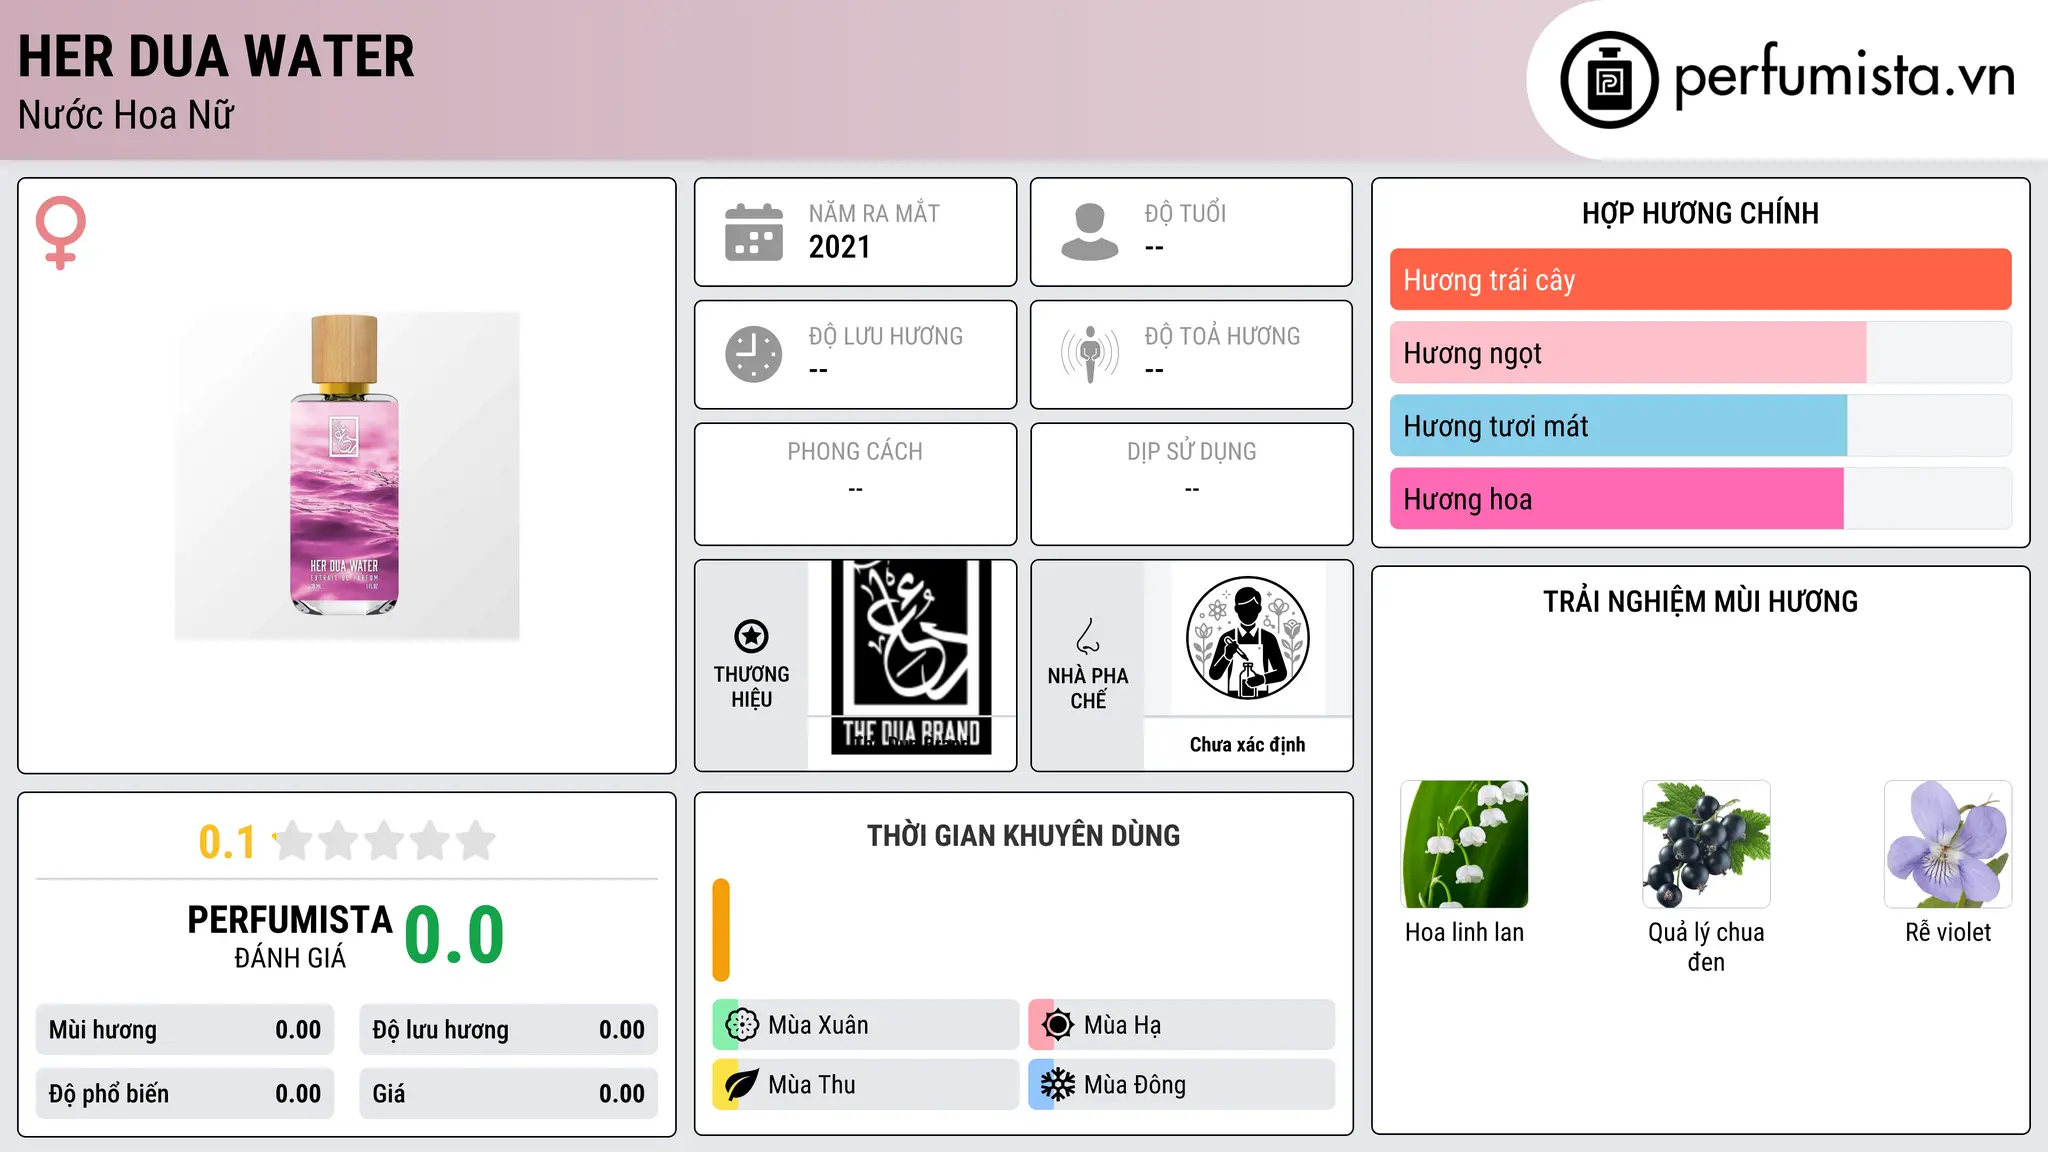Click the Rễ violet caption
Screen dimensions: 2048x1152
(1948, 932)
